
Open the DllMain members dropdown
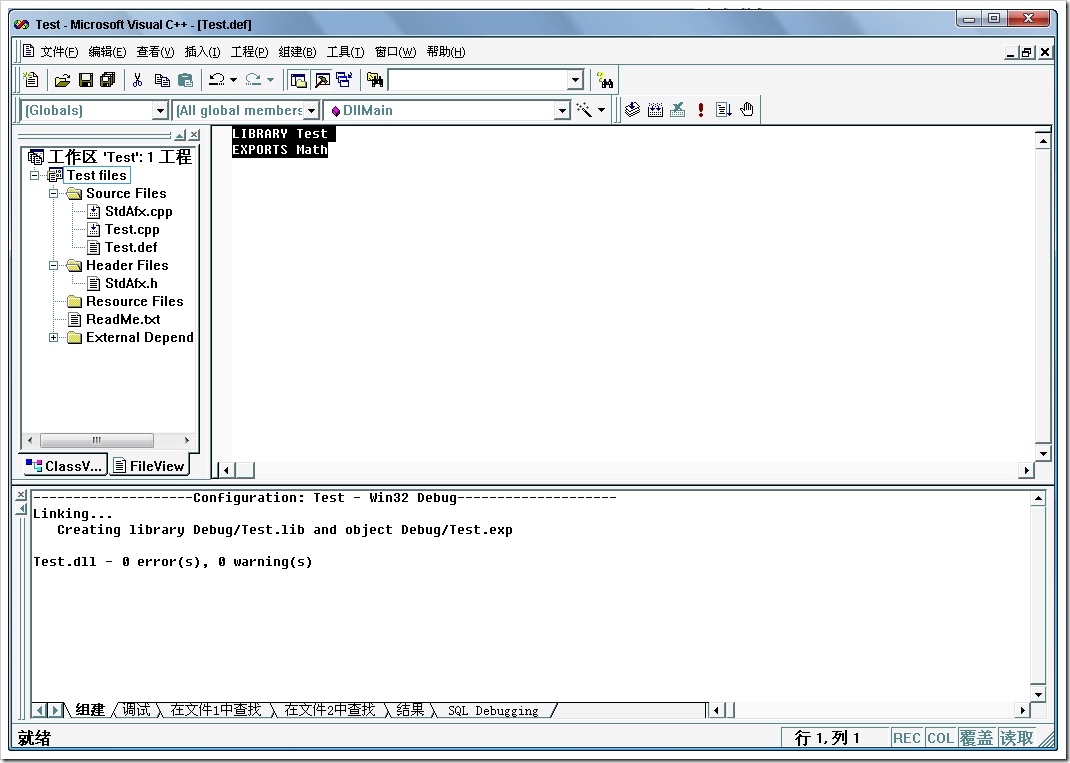click(562, 111)
